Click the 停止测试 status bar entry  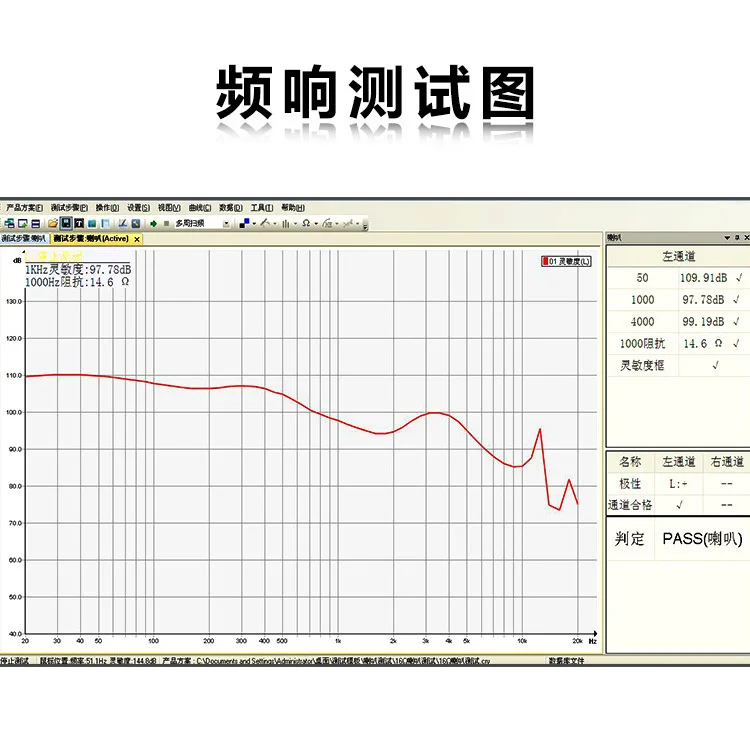tap(14, 661)
